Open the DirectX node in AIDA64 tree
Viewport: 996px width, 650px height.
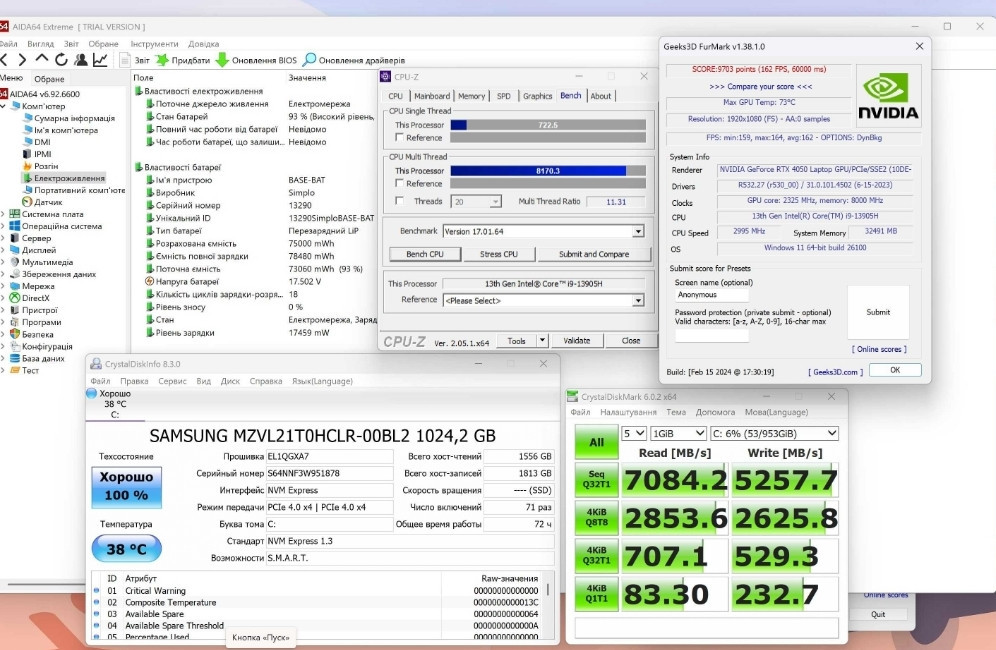(x=35, y=298)
